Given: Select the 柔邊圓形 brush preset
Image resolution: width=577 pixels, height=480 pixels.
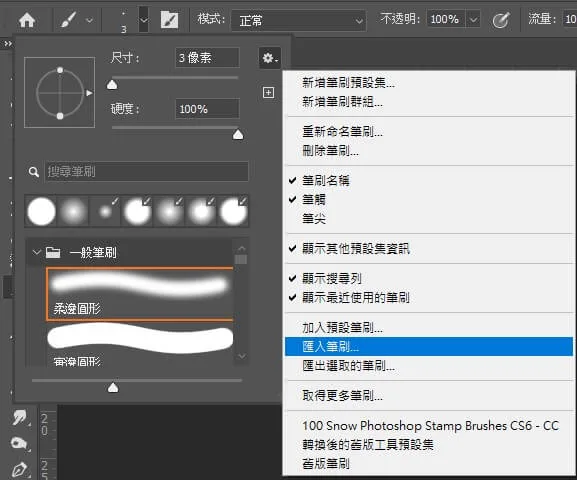Looking at the screenshot, I should 139,294.
